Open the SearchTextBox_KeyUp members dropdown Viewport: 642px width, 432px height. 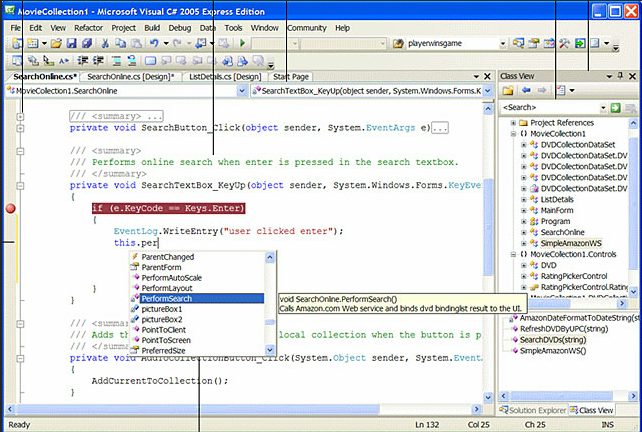(488, 91)
